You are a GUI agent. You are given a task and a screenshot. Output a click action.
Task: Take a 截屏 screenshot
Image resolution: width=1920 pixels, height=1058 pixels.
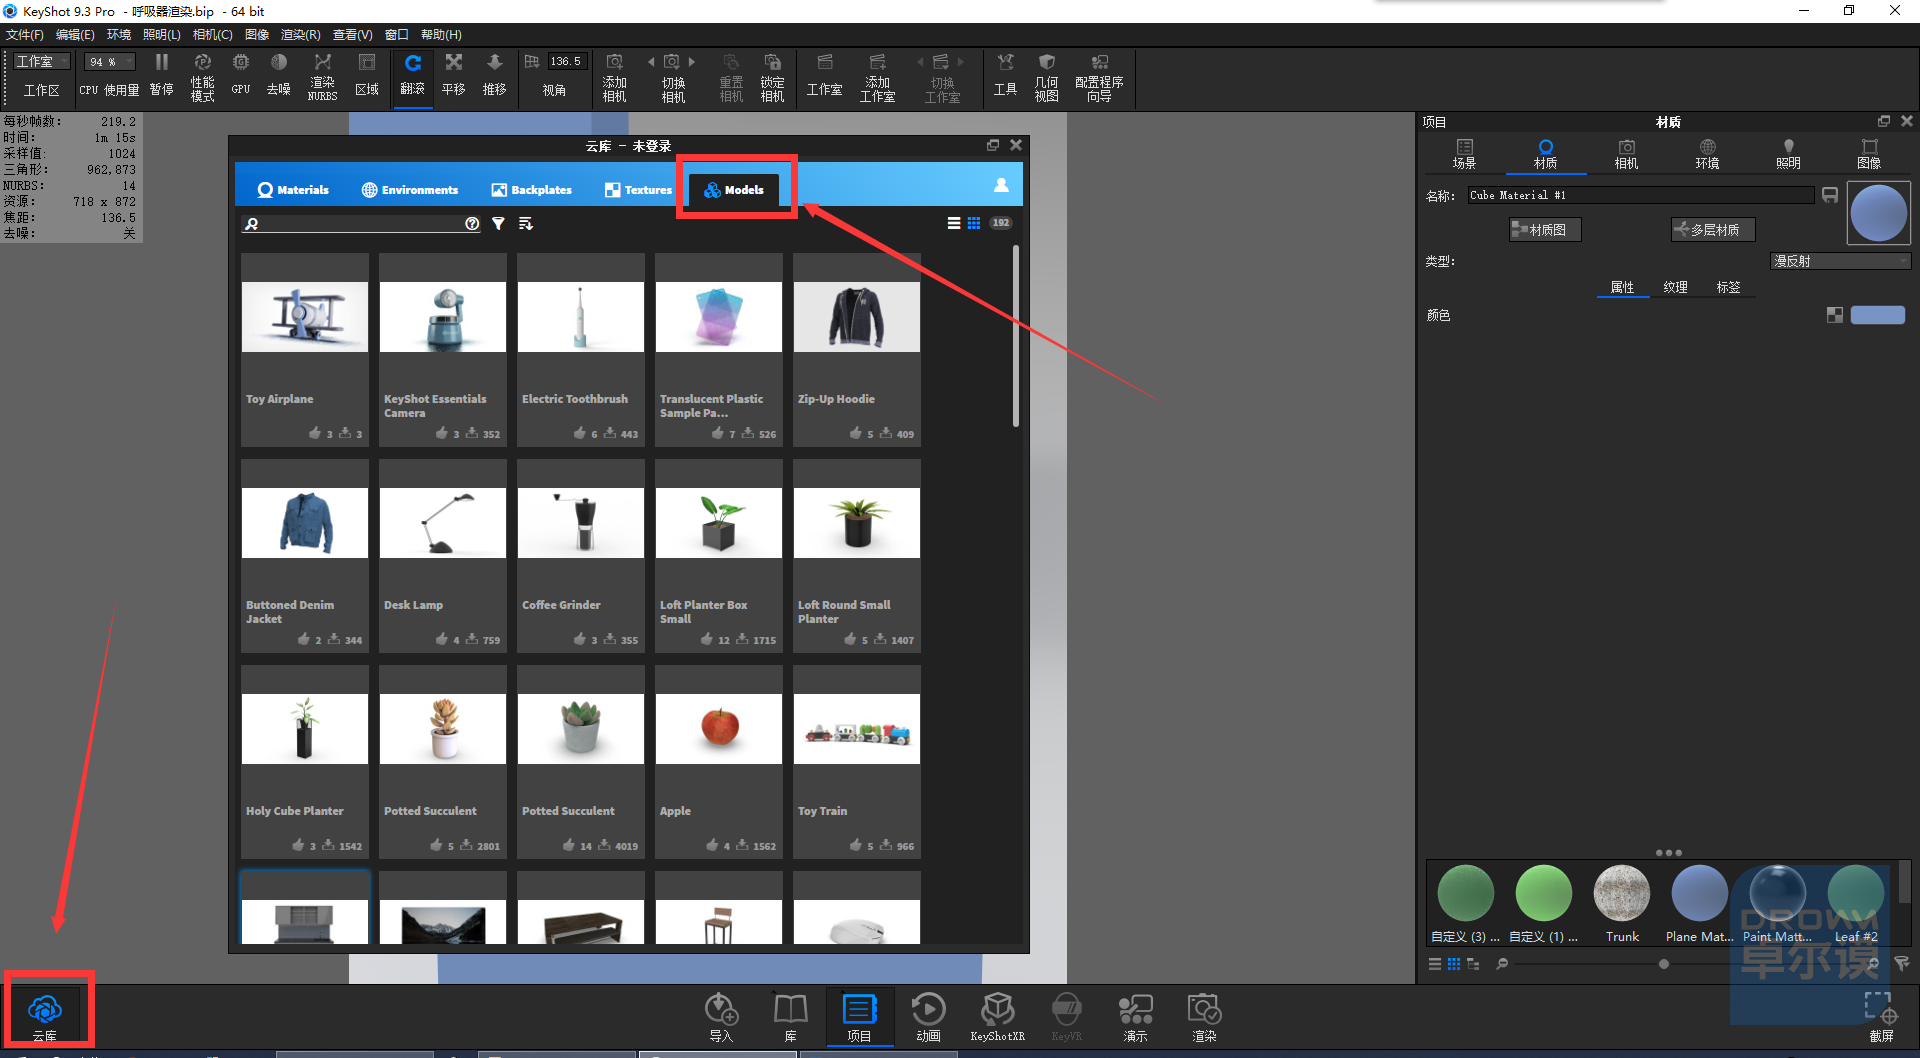[x=1881, y=1017]
